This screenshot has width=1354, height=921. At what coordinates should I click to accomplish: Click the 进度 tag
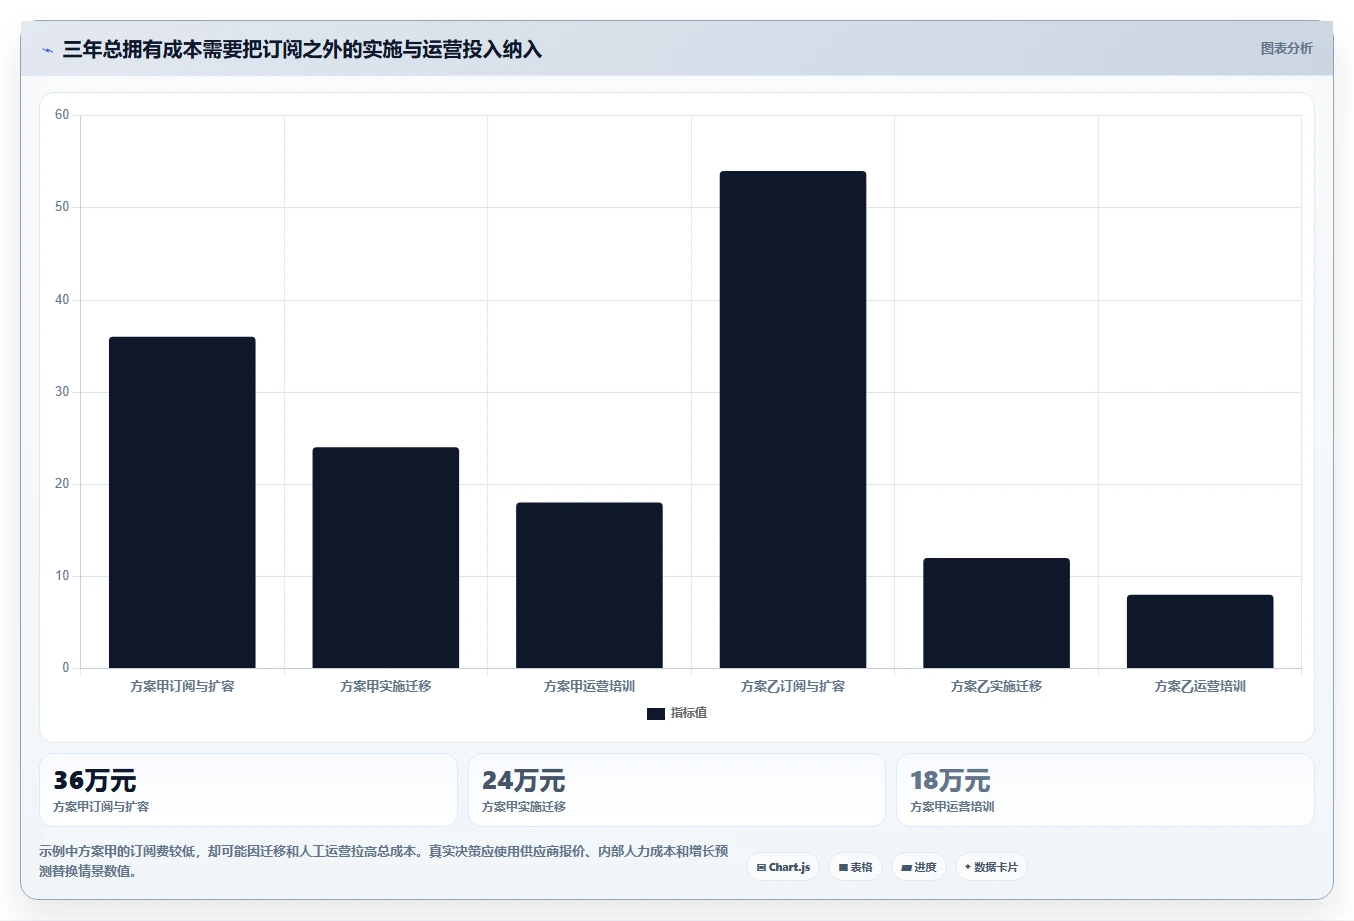(919, 867)
